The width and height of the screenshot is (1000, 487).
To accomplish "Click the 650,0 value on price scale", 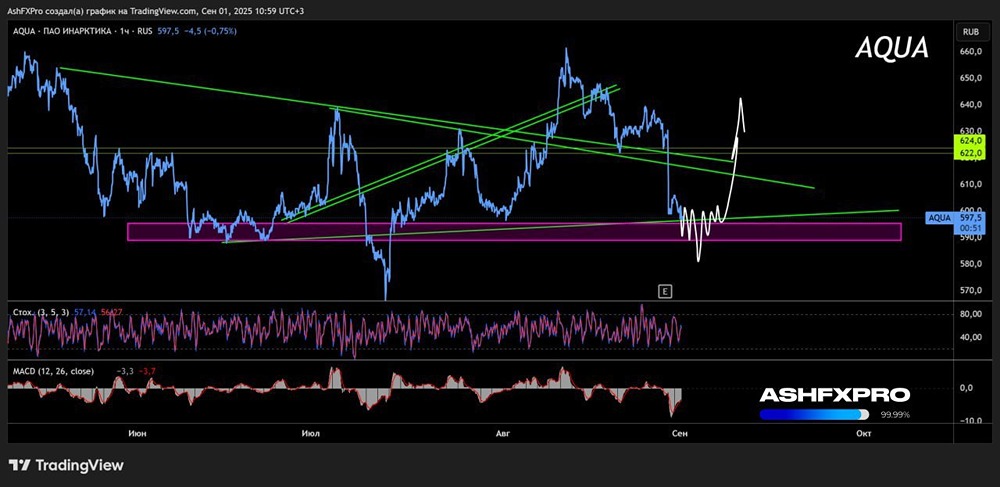I will pos(972,78).
